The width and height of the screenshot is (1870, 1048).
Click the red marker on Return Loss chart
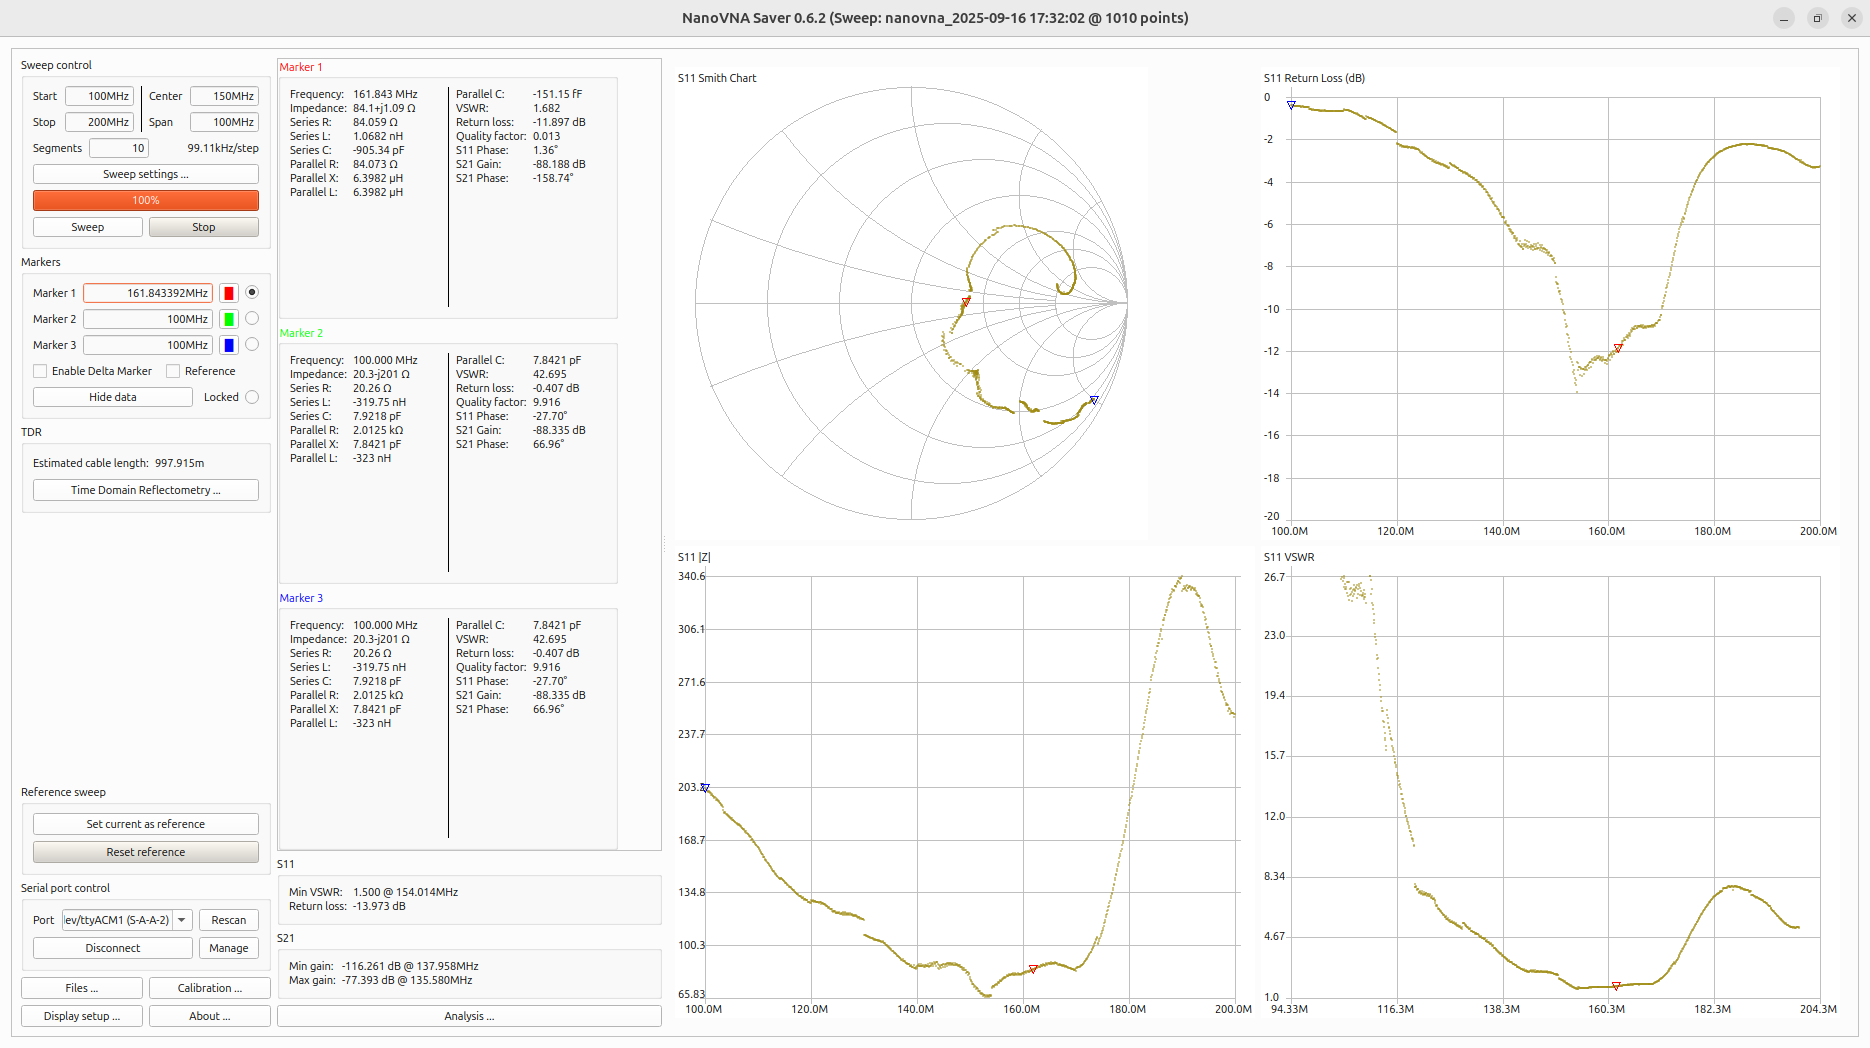pyautogui.click(x=1618, y=348)
